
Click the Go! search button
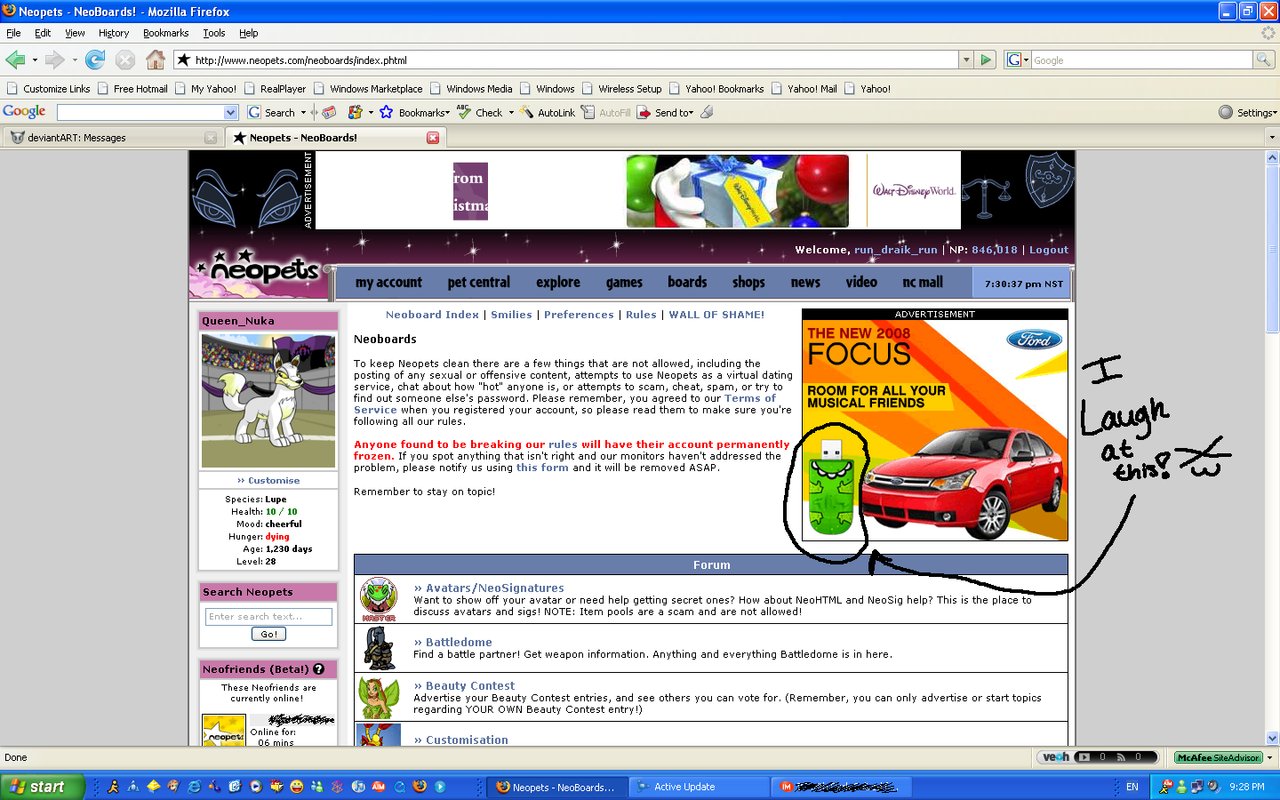(269, 634)
